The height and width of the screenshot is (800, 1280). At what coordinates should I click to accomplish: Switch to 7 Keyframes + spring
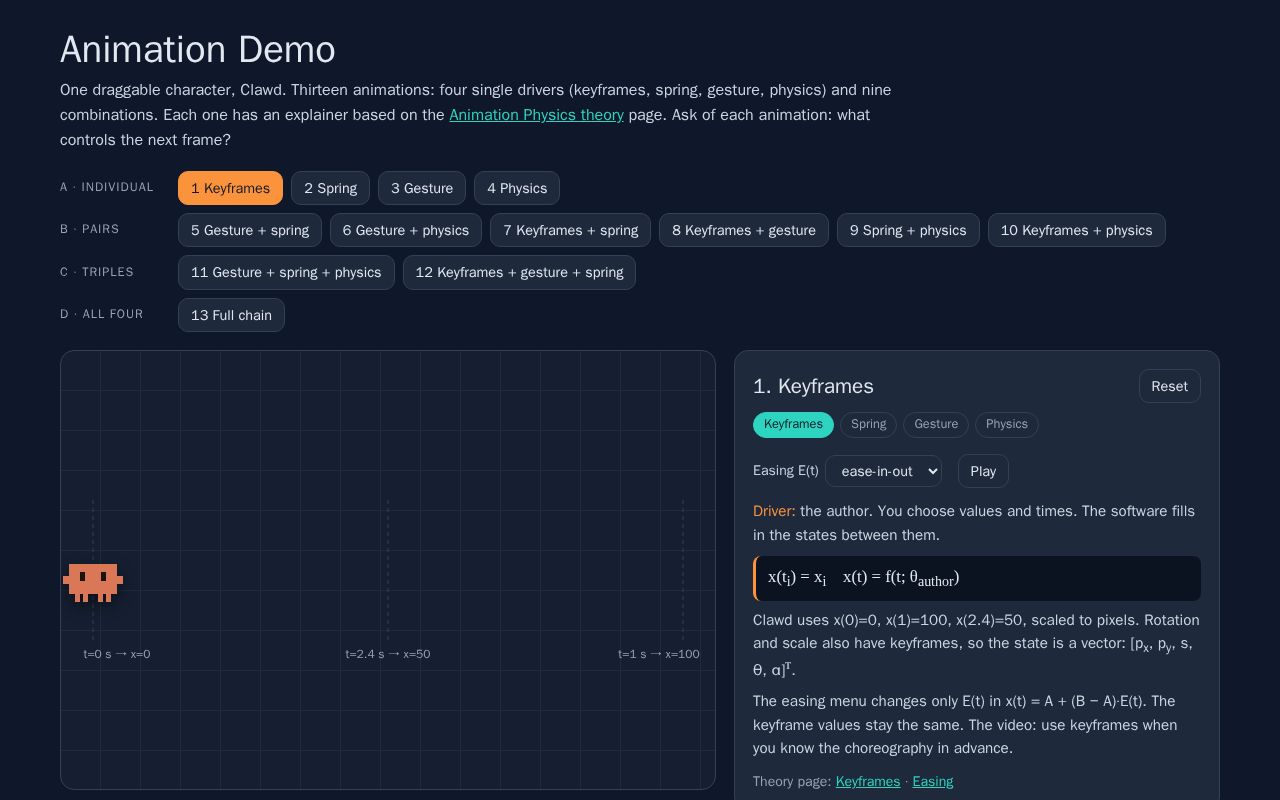coord(571,230)
